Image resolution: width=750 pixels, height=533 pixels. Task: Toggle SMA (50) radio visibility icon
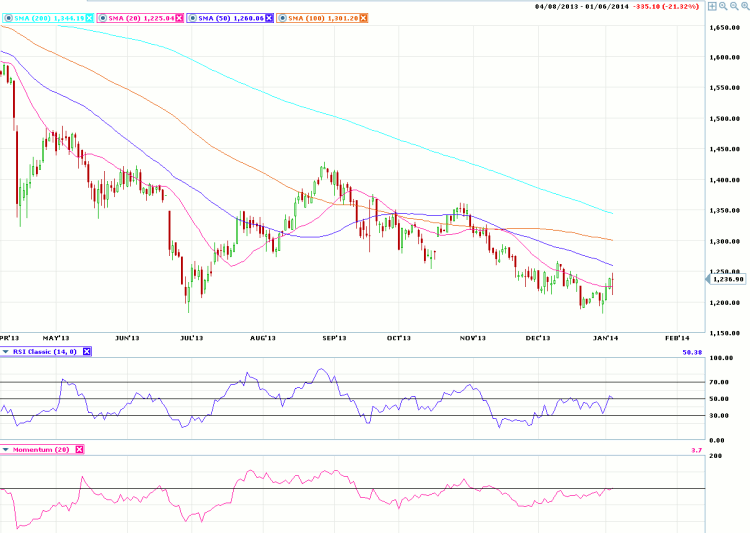[189, 18]
